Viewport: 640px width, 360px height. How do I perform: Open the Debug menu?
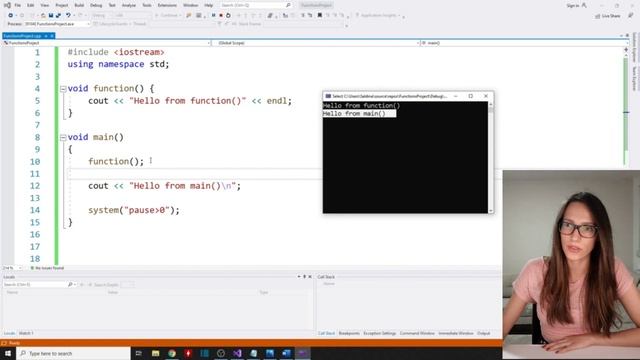pyautogui.click(x=96, y=5)
